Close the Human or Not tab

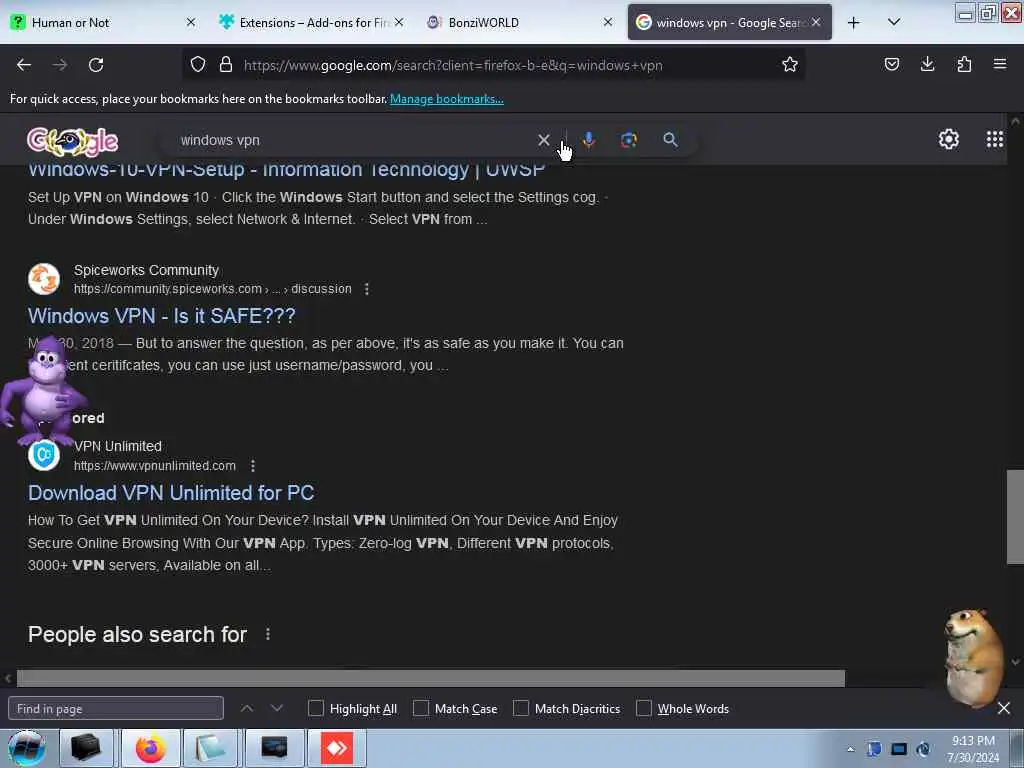(x=191, y=22)
